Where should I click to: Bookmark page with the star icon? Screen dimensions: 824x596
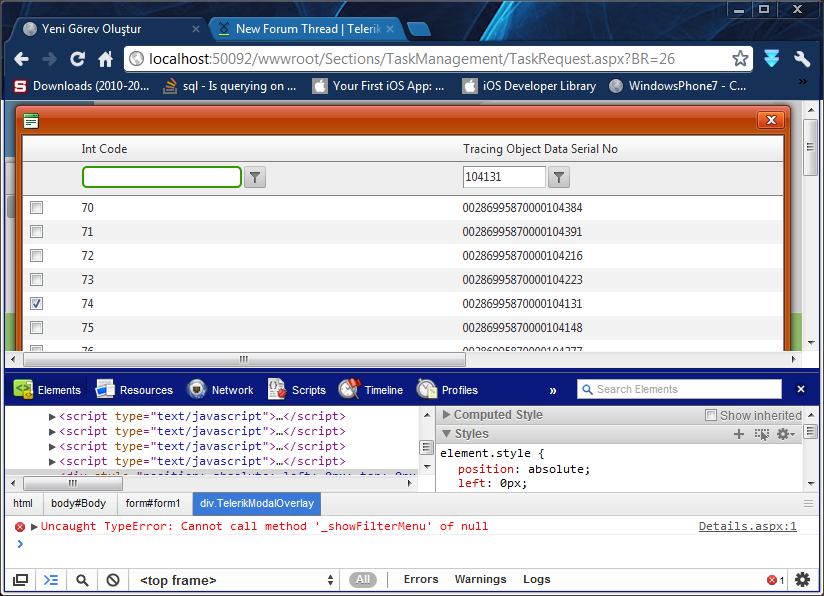(x=740, y=58)
